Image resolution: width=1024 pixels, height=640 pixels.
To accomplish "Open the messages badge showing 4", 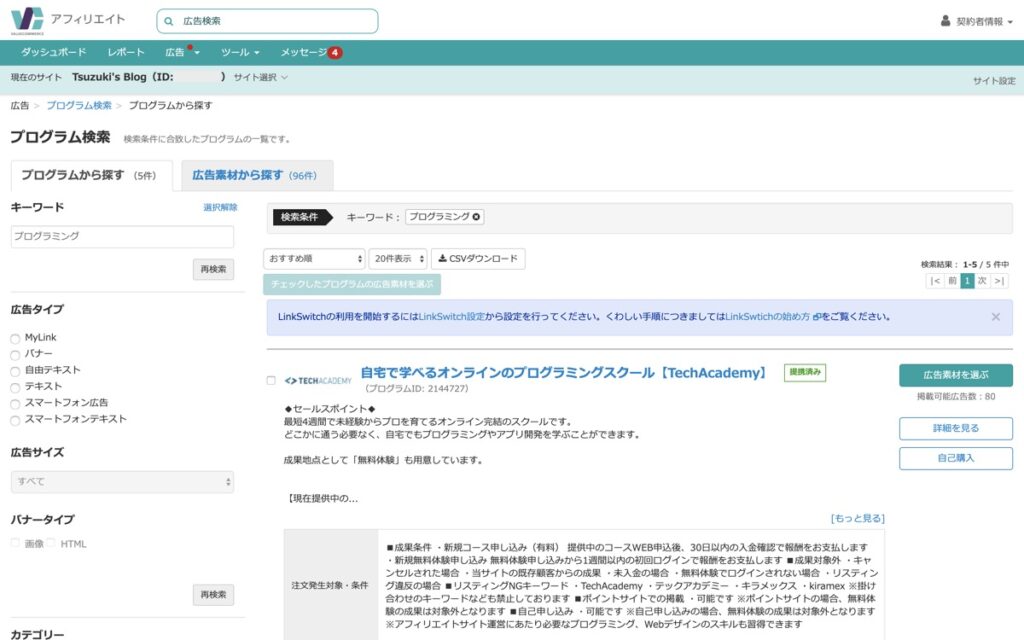I will click(335, 53).
